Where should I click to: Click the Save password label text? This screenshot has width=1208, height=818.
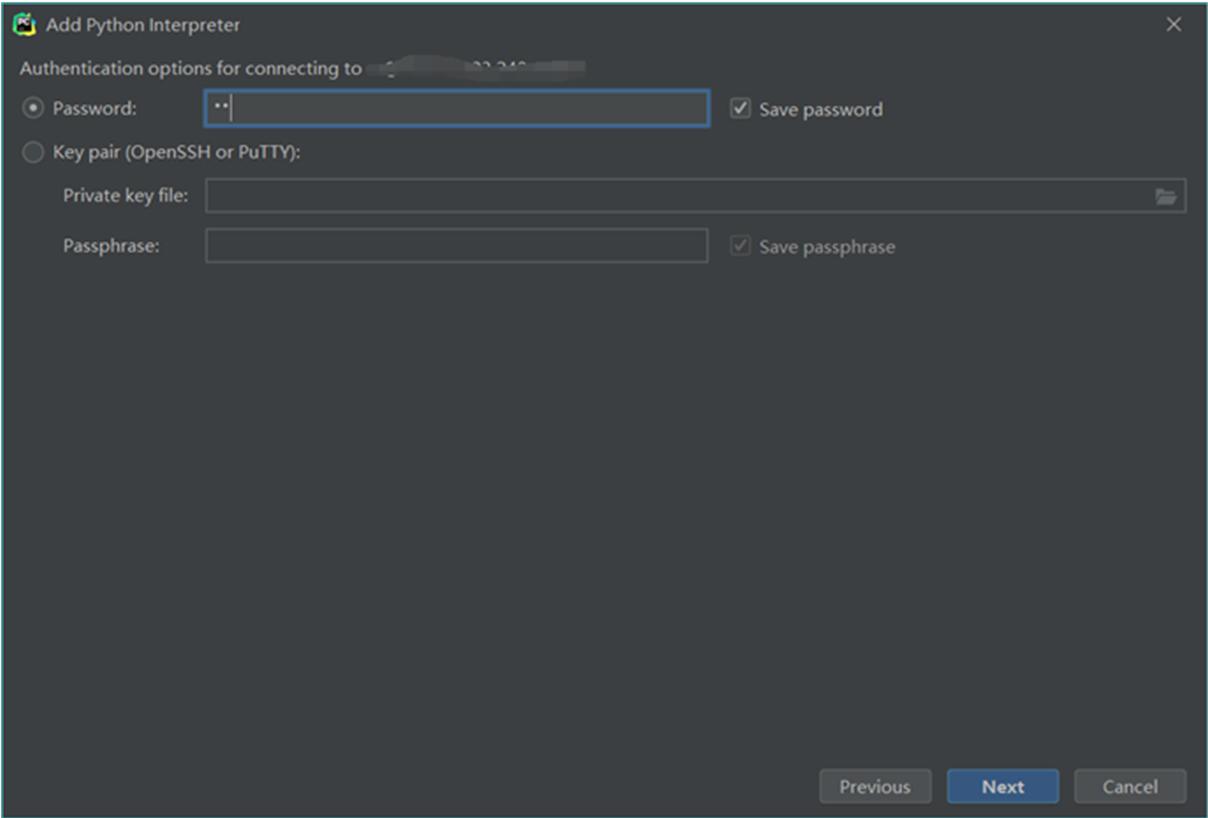point(820,110)
